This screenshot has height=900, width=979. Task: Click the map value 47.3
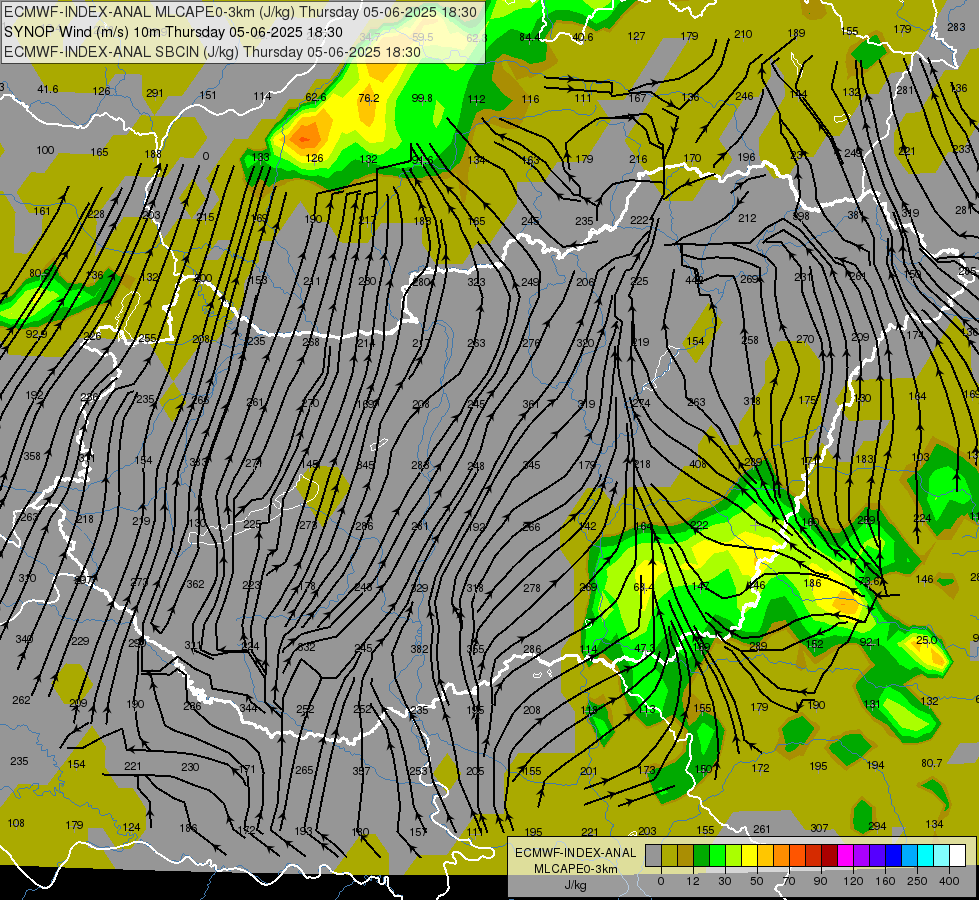645,648
